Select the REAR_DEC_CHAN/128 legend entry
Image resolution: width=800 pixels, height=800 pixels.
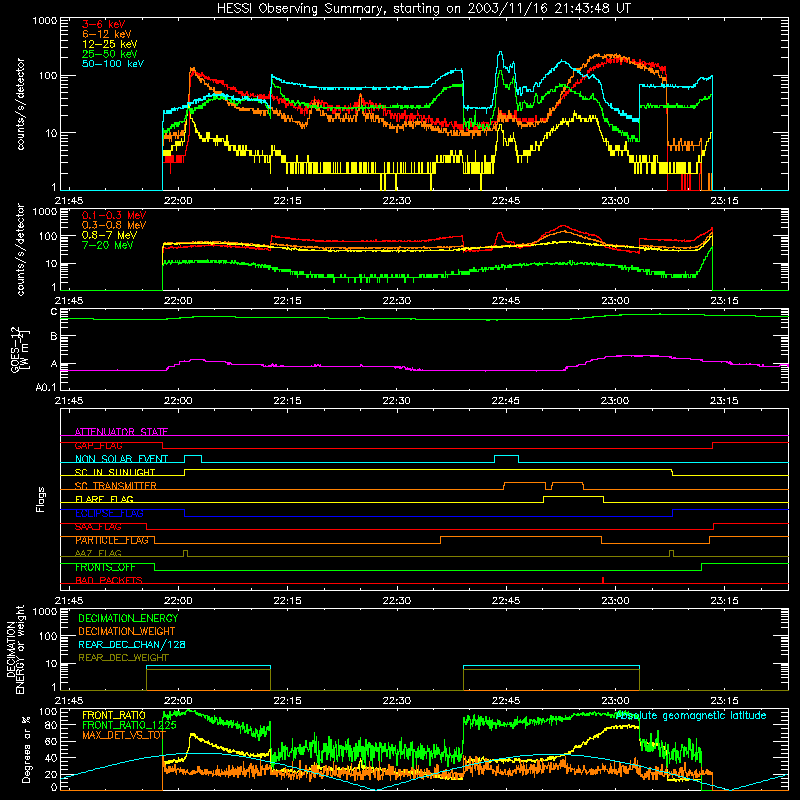pyautogui.click(x=132, y=644)
